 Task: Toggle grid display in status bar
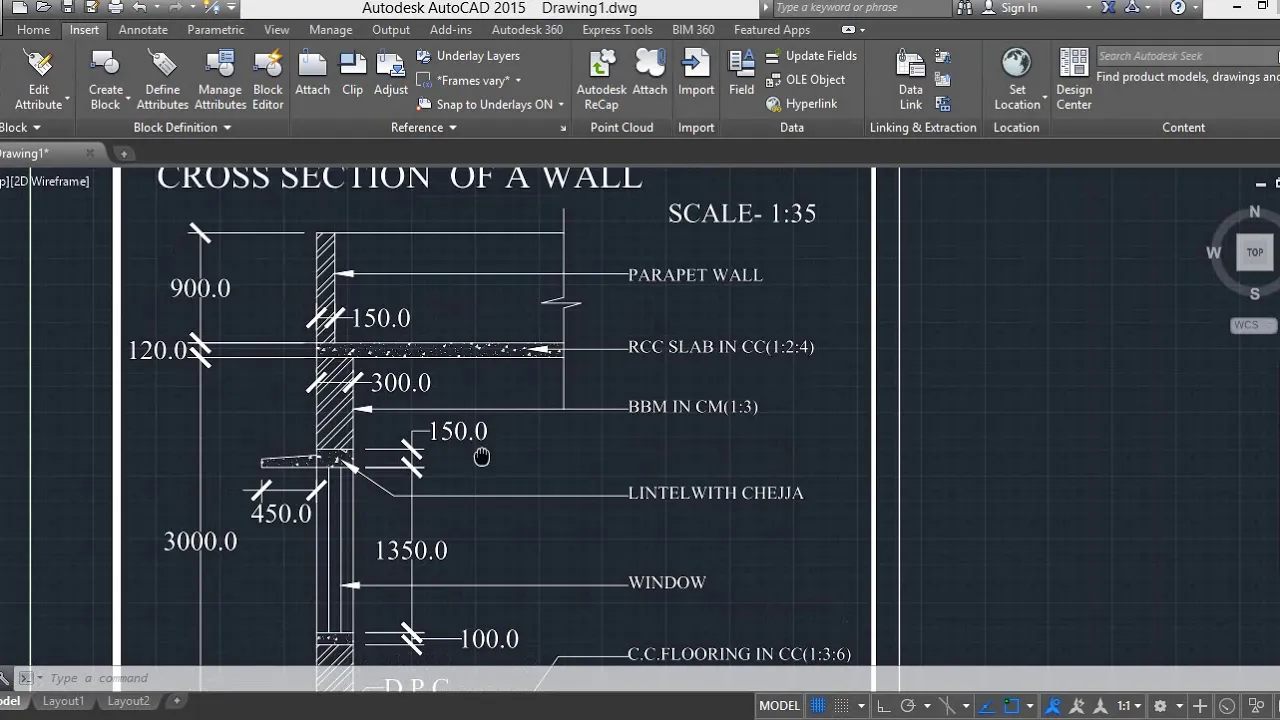pos(818,706)
